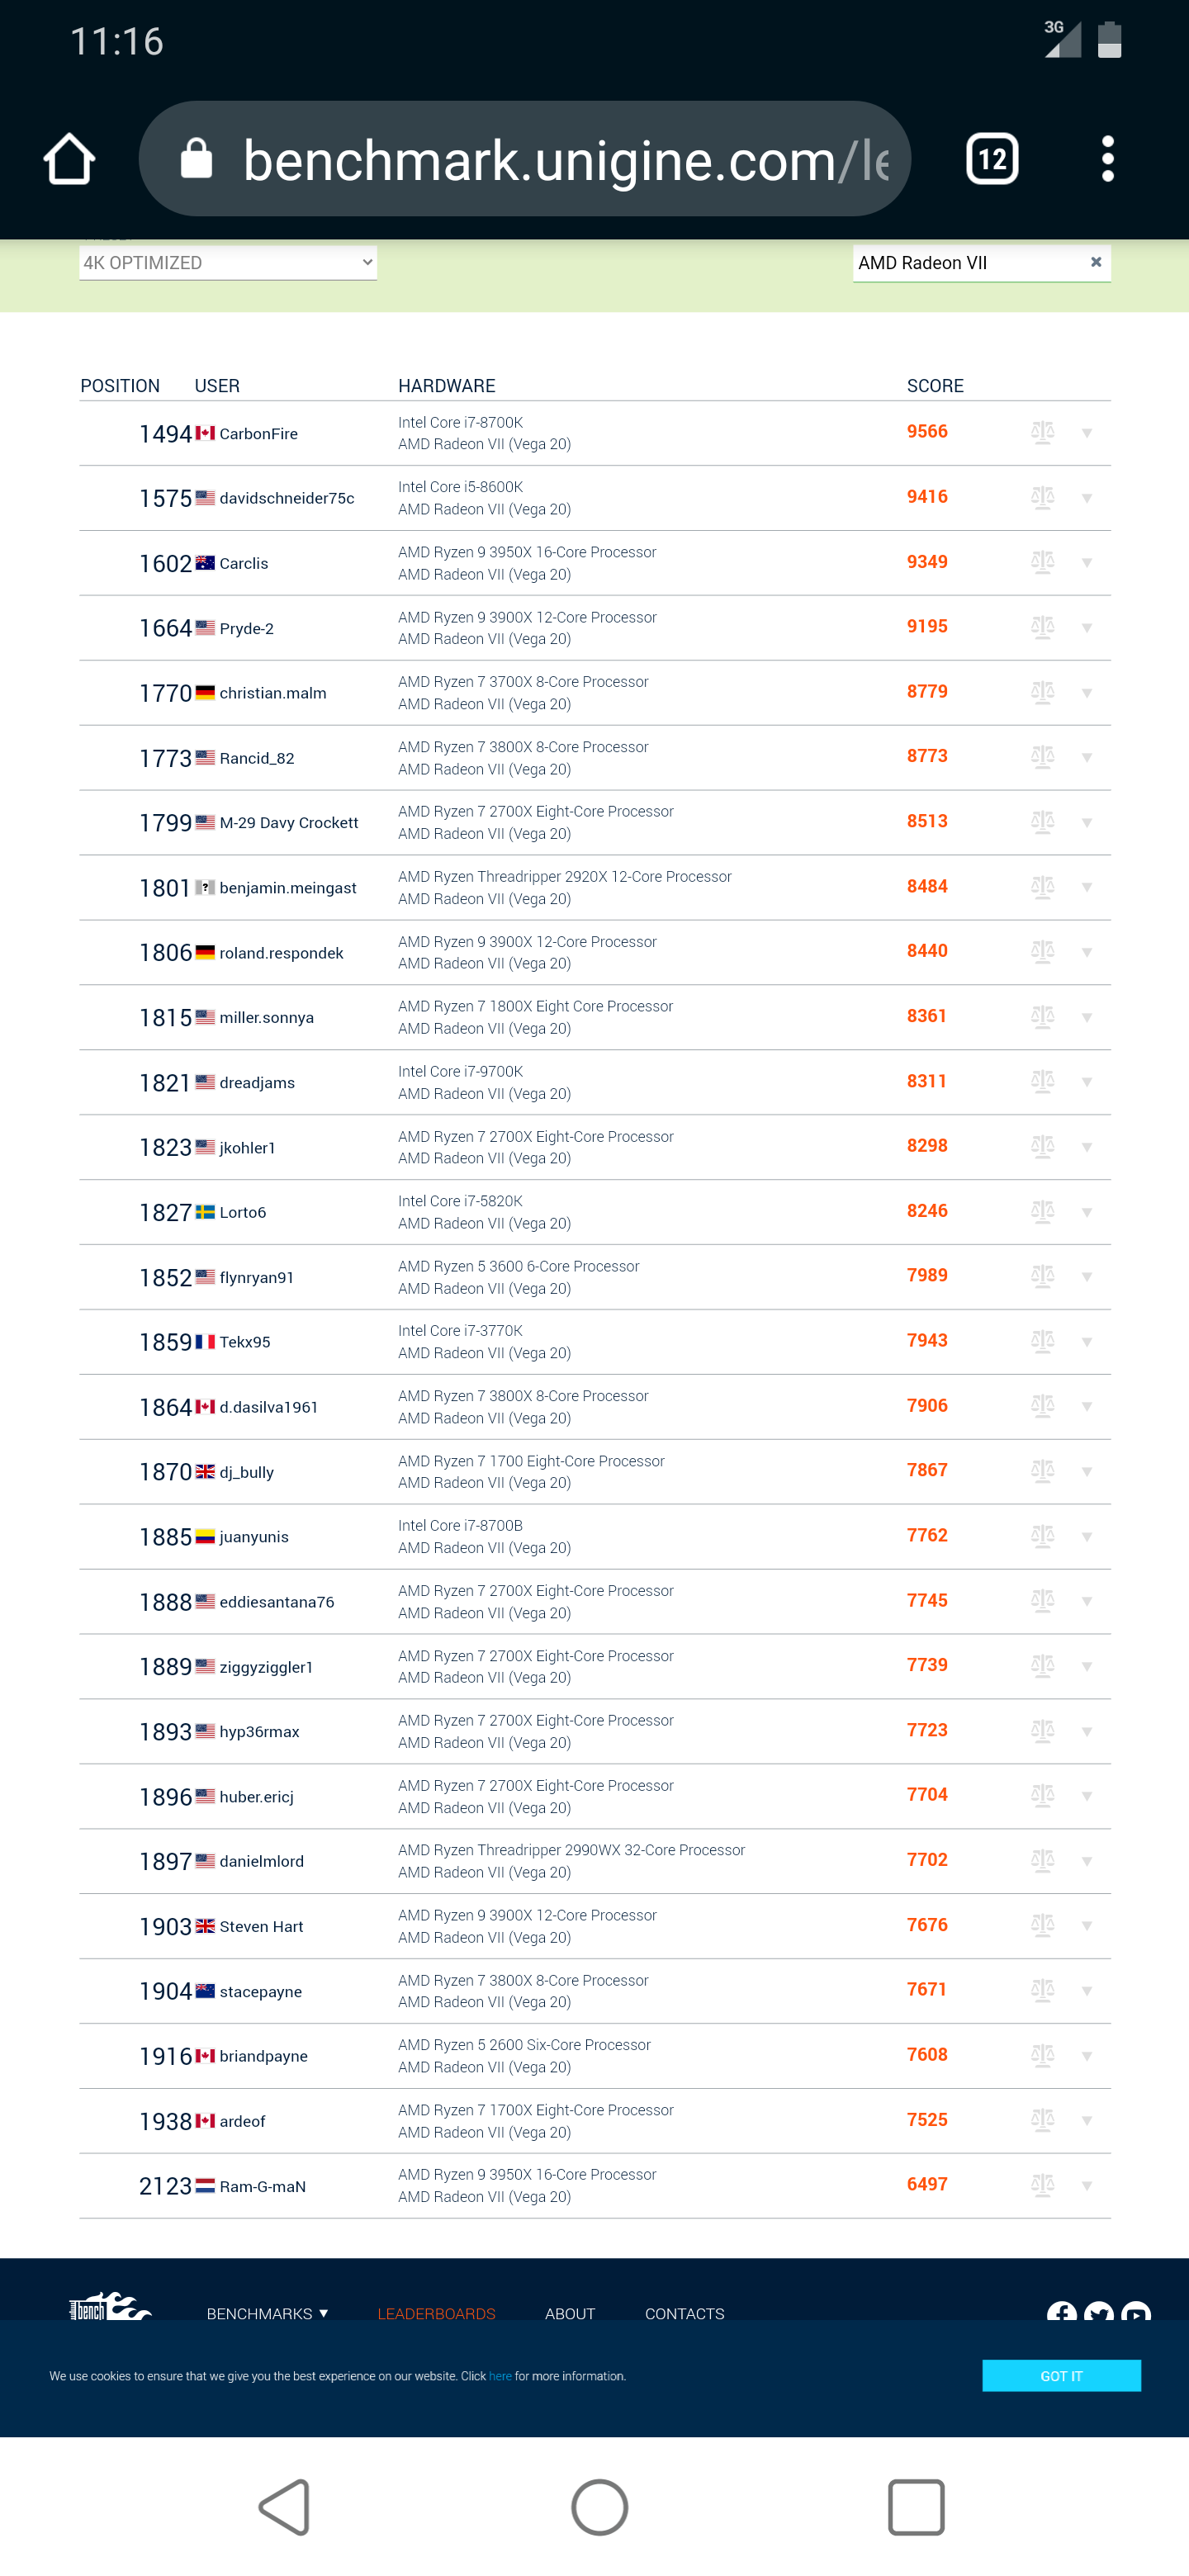Expand the details arrow for Tekx95's entry
1189x2576 pixels.
1087,1342
